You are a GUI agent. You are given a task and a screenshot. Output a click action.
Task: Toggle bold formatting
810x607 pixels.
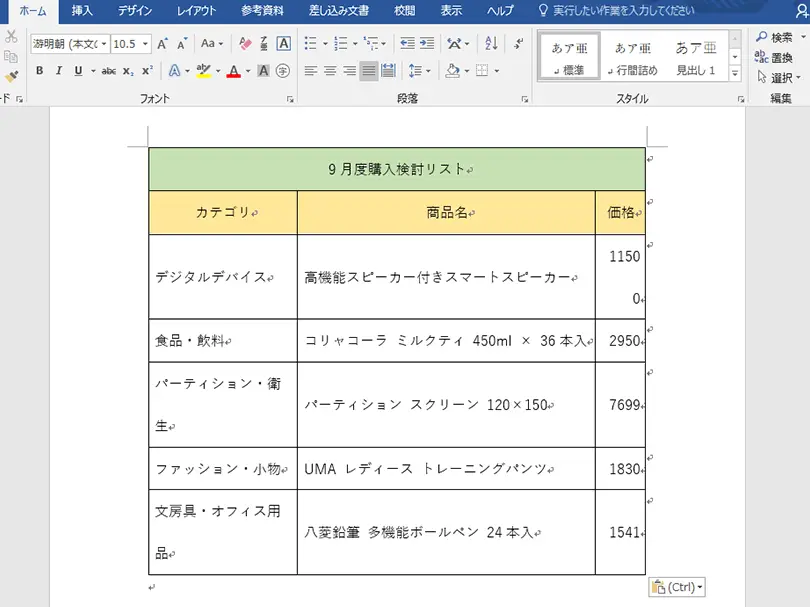coord(39,69)
